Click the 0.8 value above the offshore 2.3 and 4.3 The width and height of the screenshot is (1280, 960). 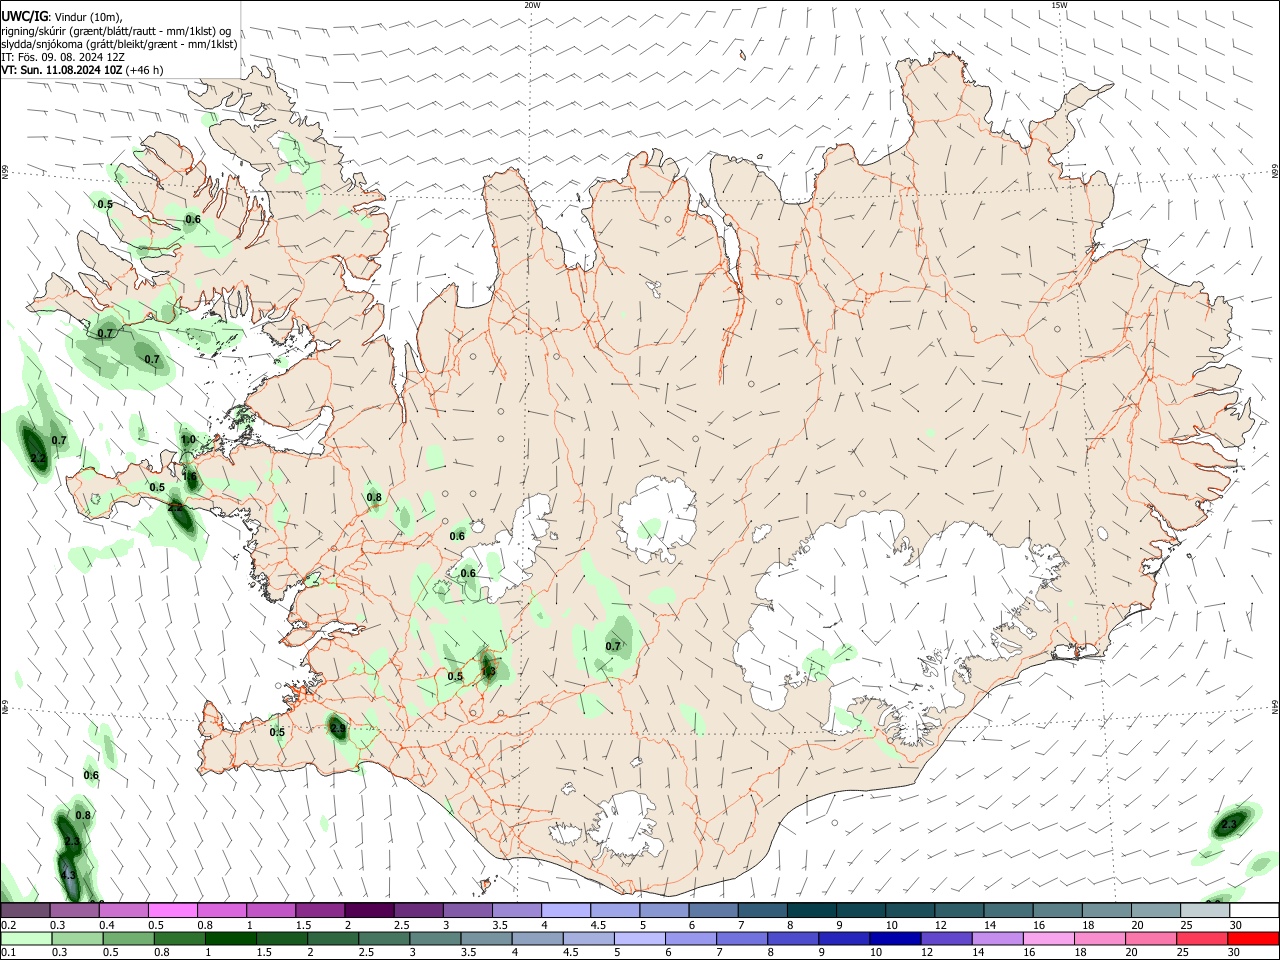tap(83, 815)
